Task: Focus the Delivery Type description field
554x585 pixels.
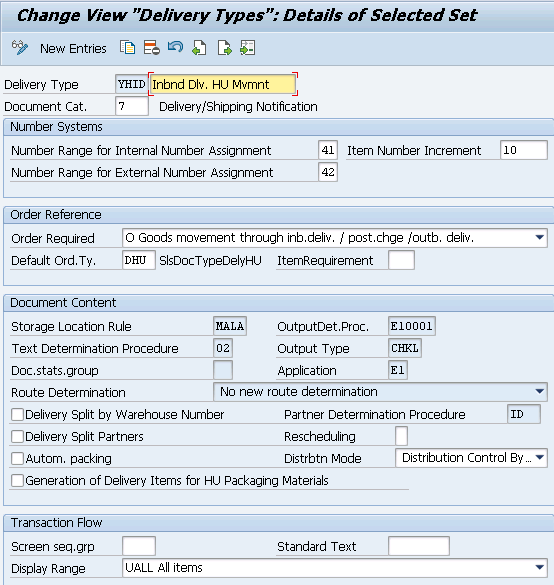Action: point(223,84)
